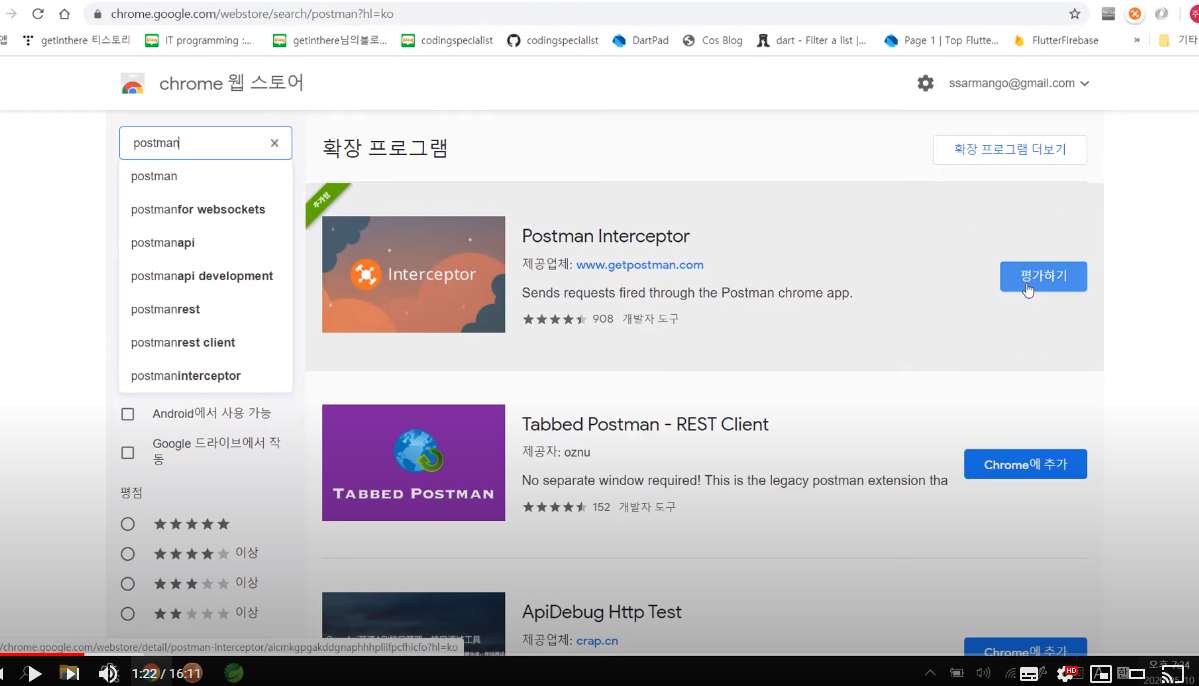Screen dimensions: 1199x686
Task: Open the 기타 bookmarks folder
Action: pos(1178,41)
